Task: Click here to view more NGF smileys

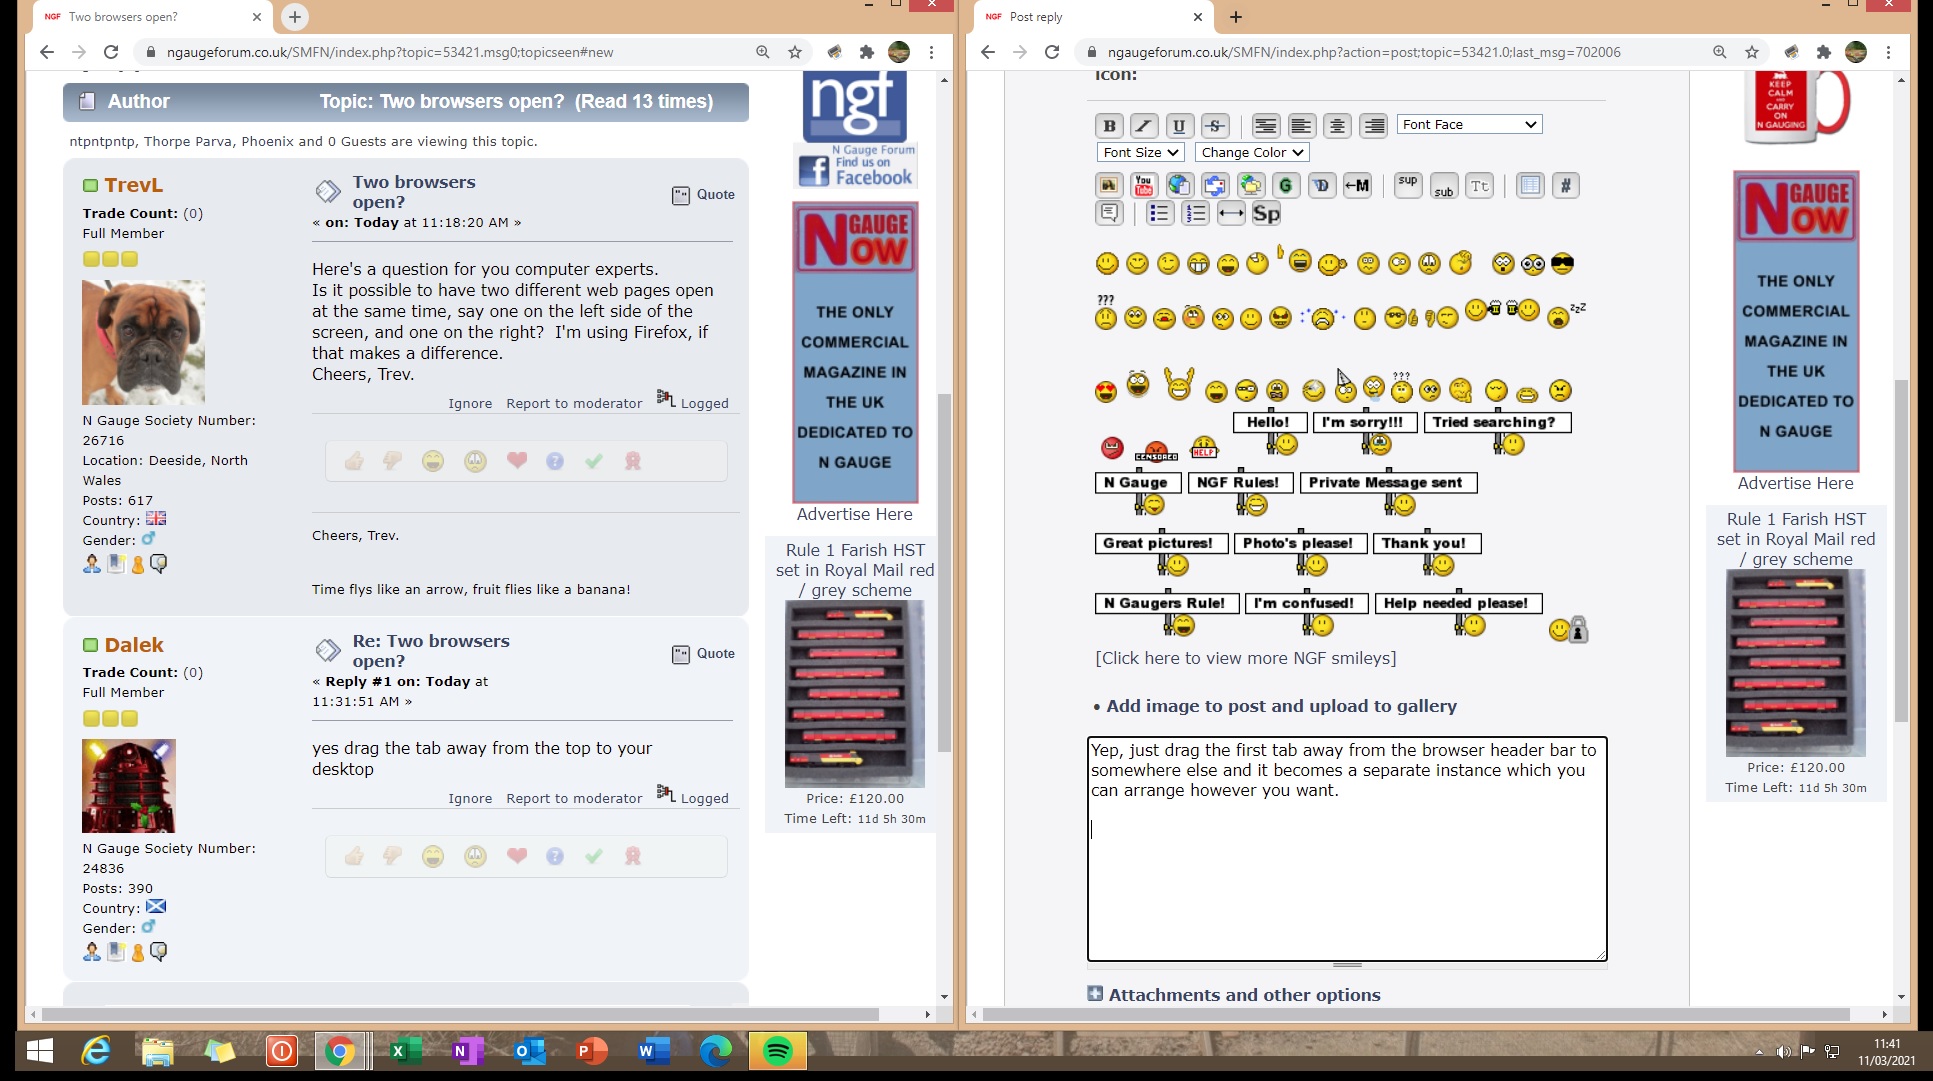Action: click(x=1246, y=658)
